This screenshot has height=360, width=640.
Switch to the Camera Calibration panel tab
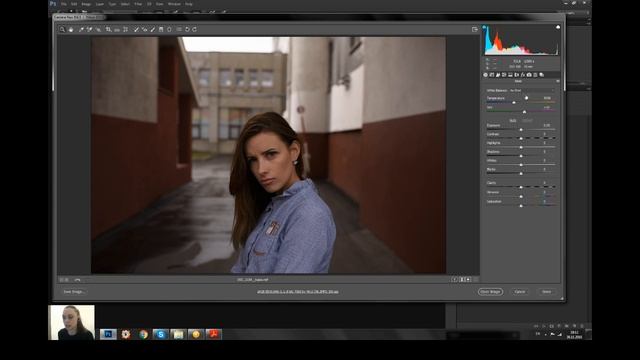(x=529, y=75)
